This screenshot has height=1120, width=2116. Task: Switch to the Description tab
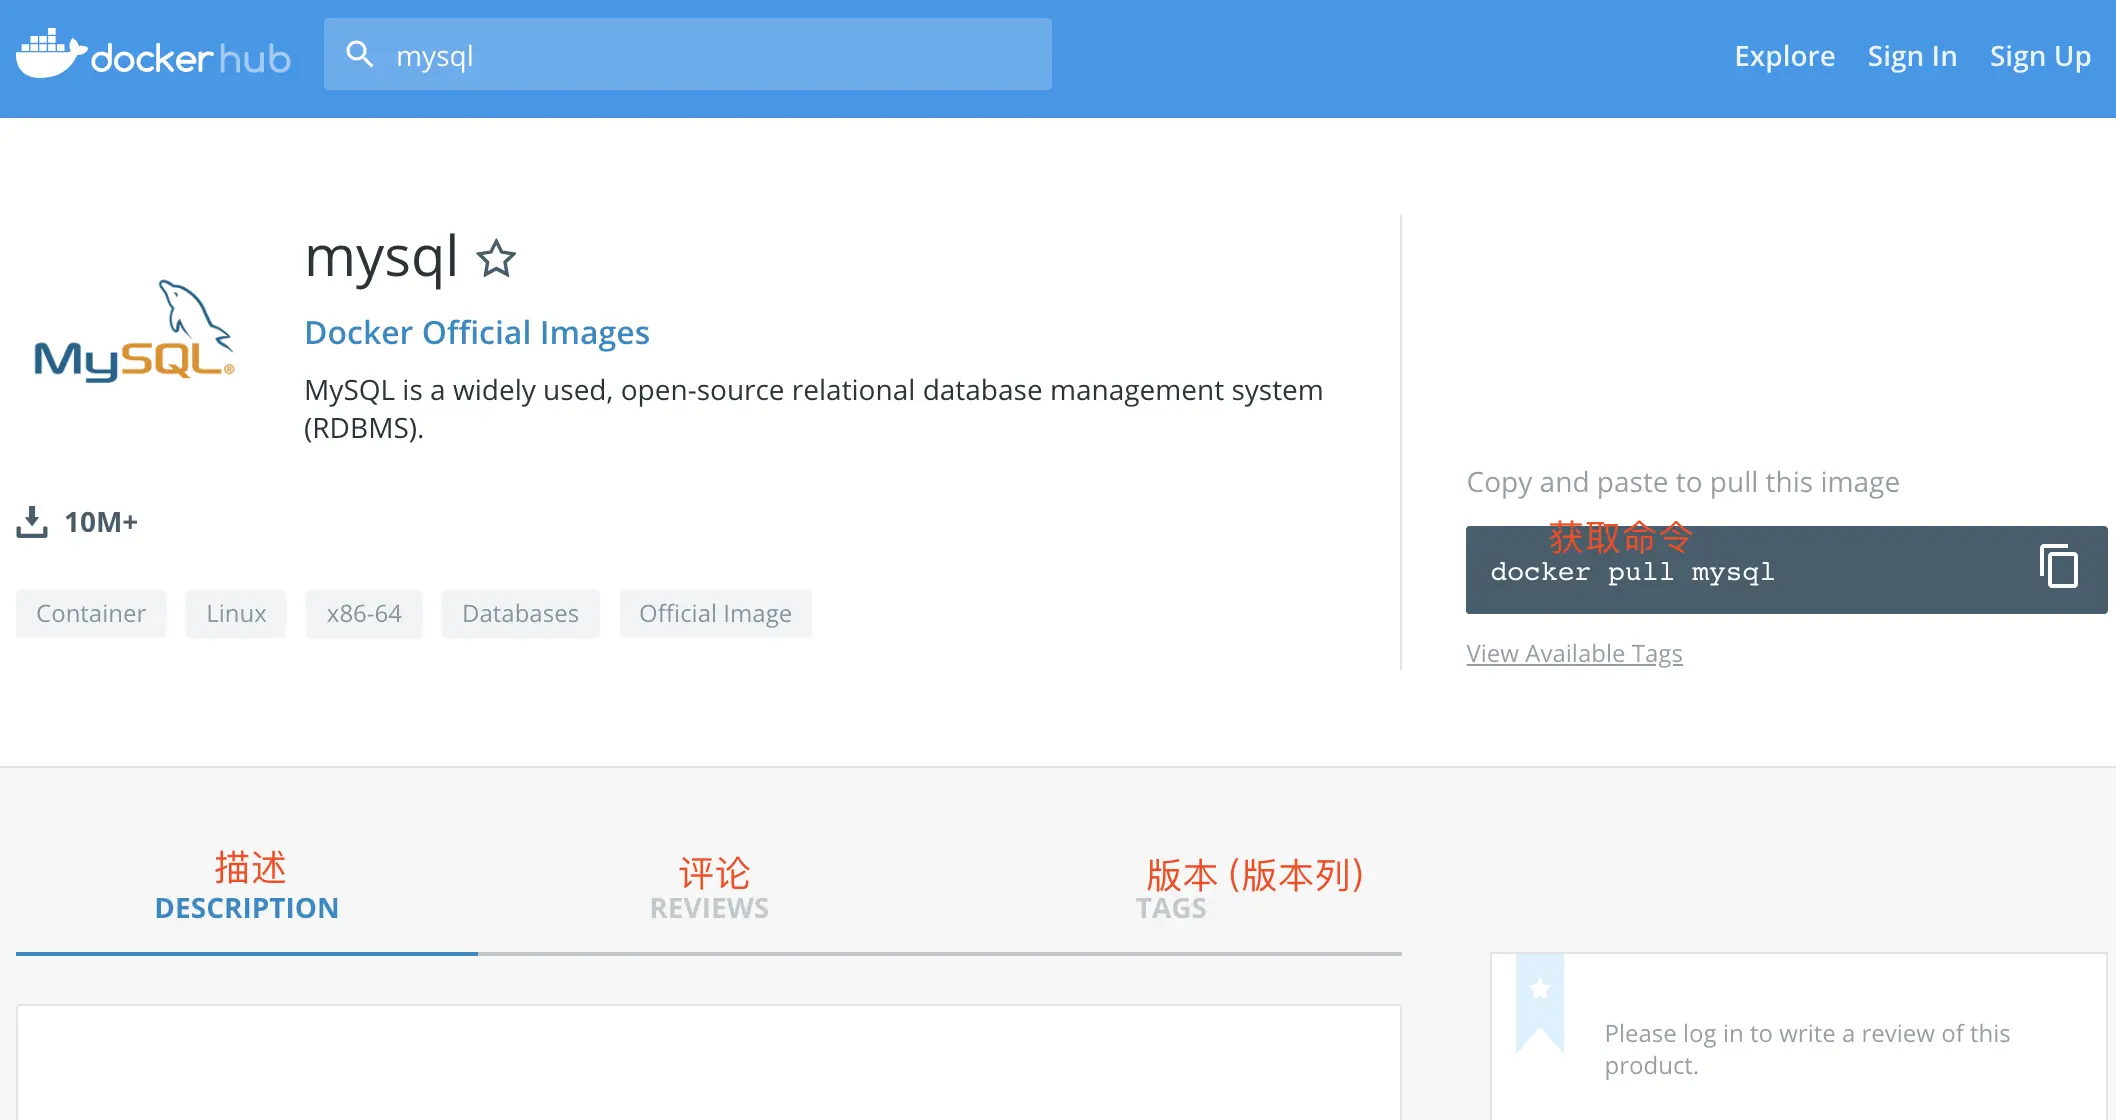[x=246, y=907]
